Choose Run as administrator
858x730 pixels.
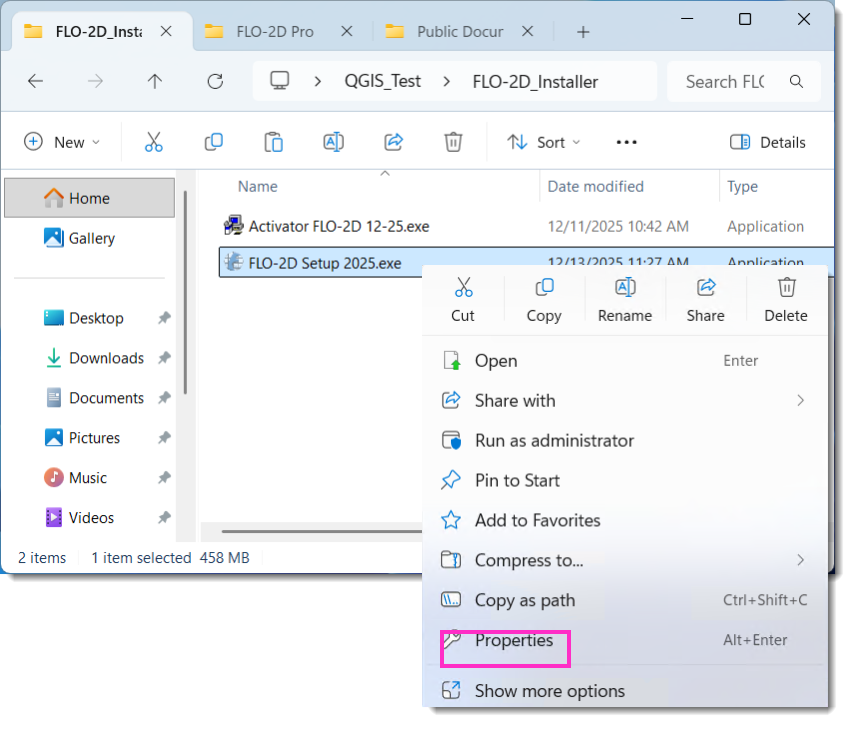(x=554, y=440)
